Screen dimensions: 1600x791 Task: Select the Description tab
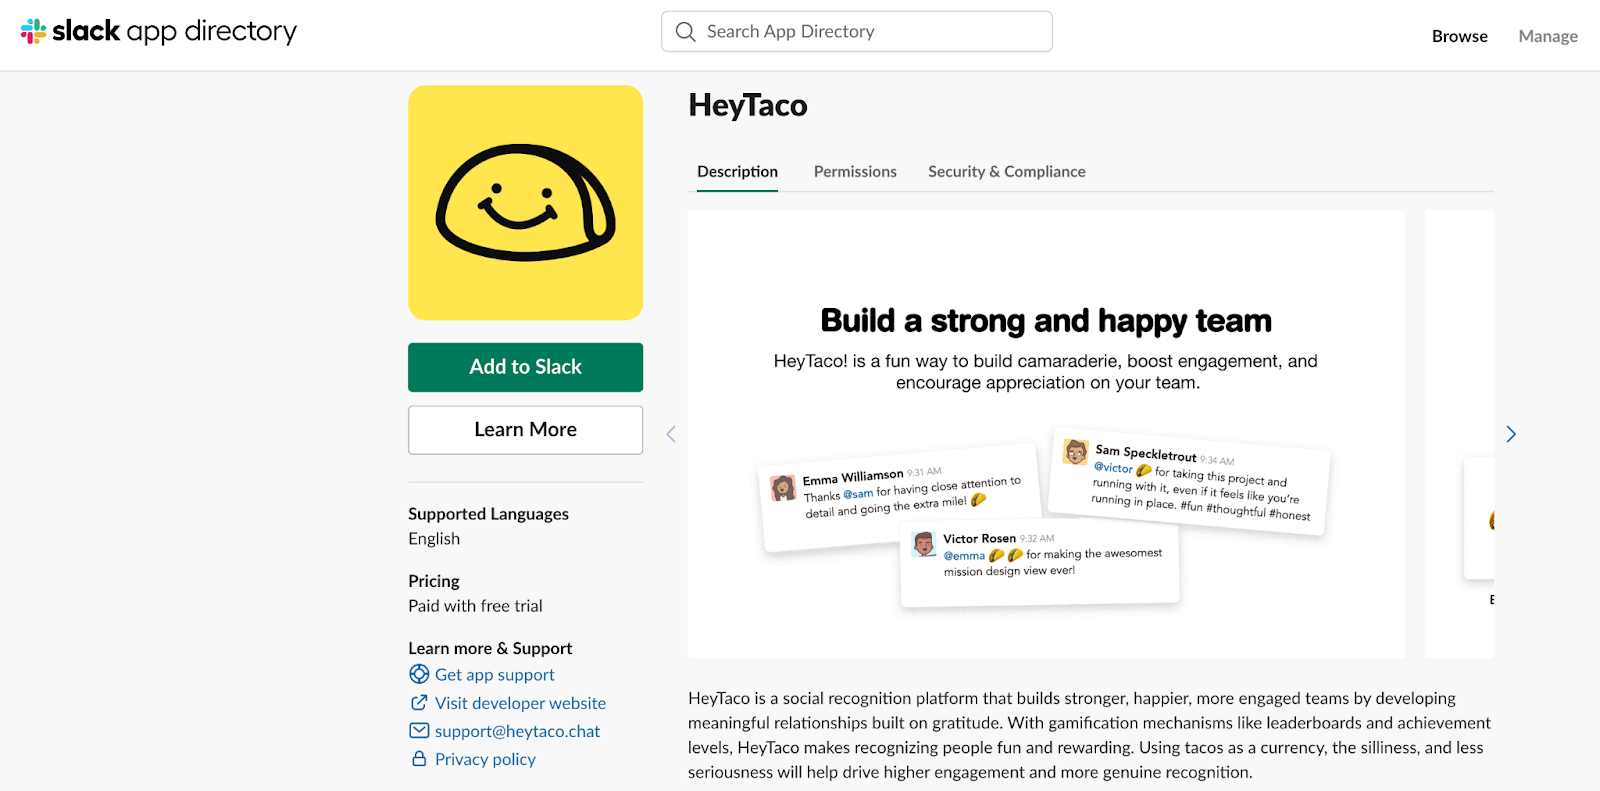pyautogui.click(x=737, y=172)
